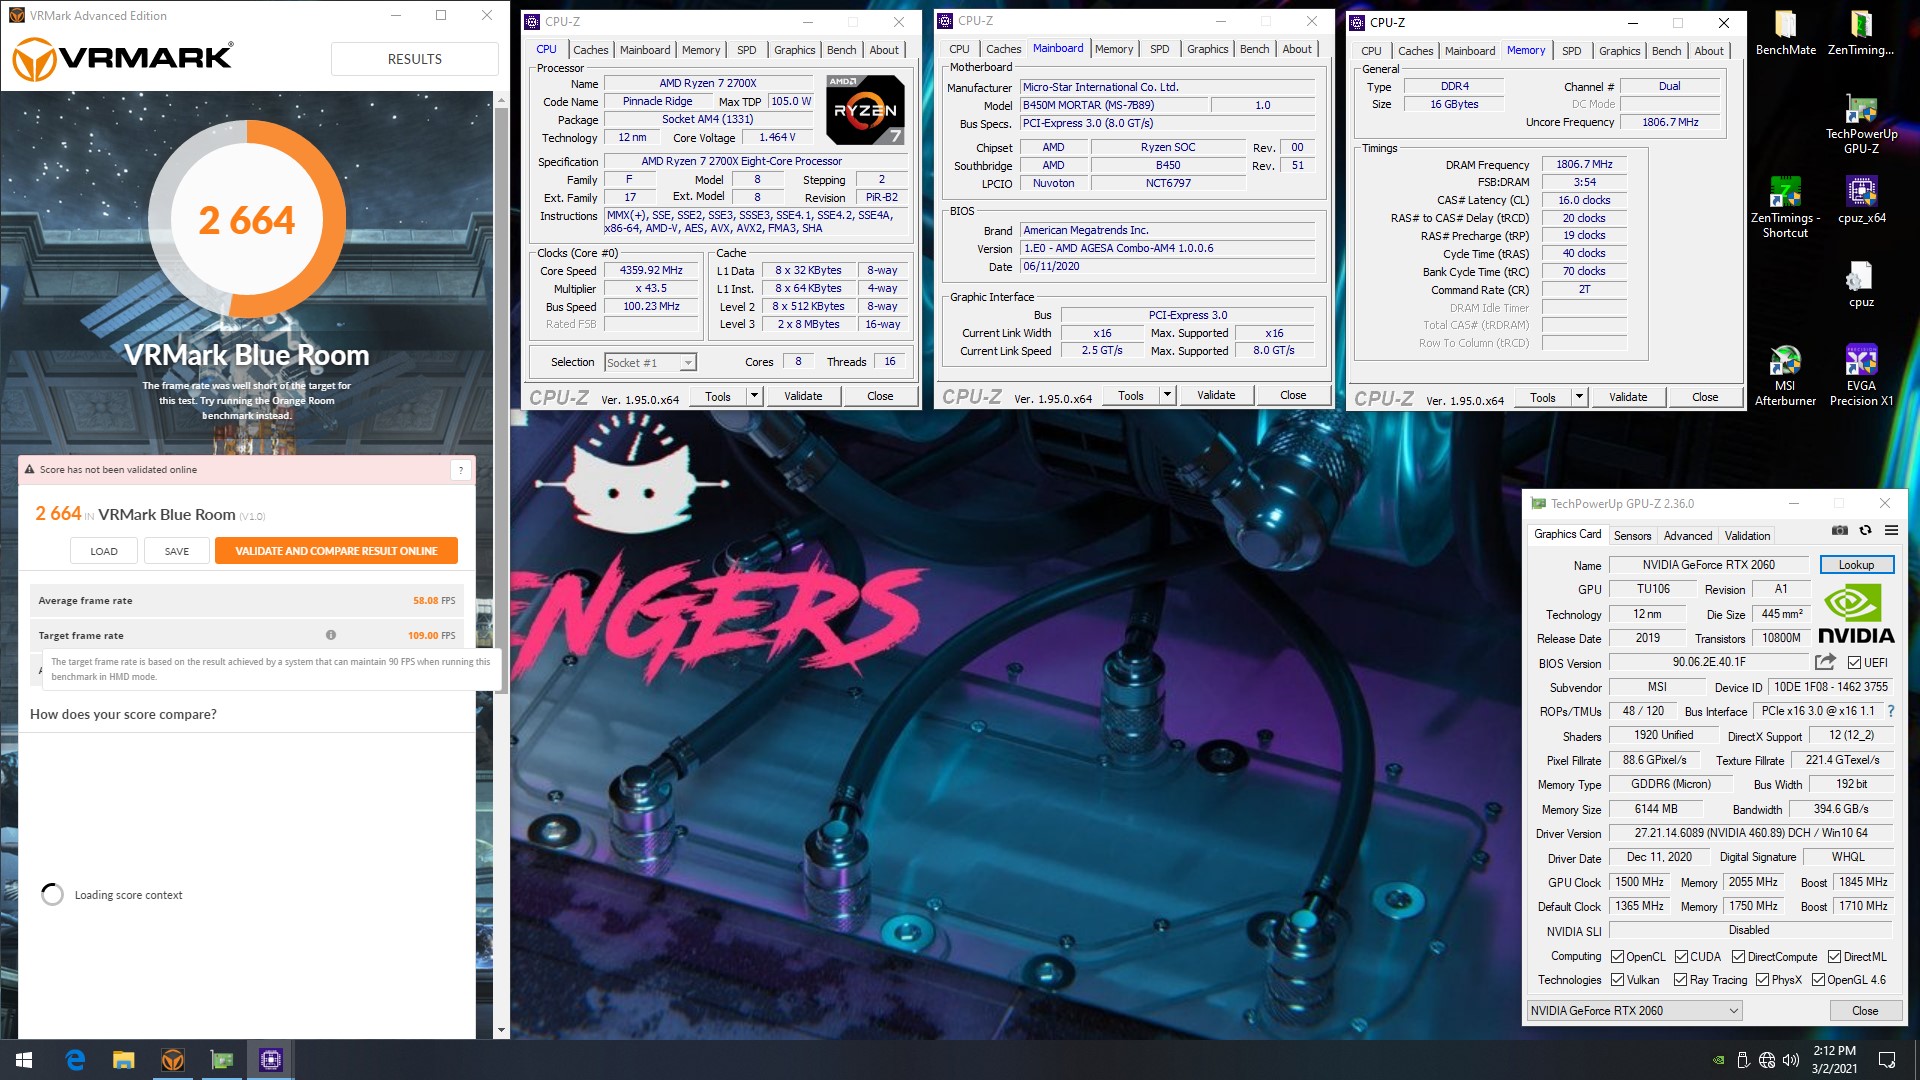
Task: Open Validation tab in GPU-Z
Action: [1747, 536]
